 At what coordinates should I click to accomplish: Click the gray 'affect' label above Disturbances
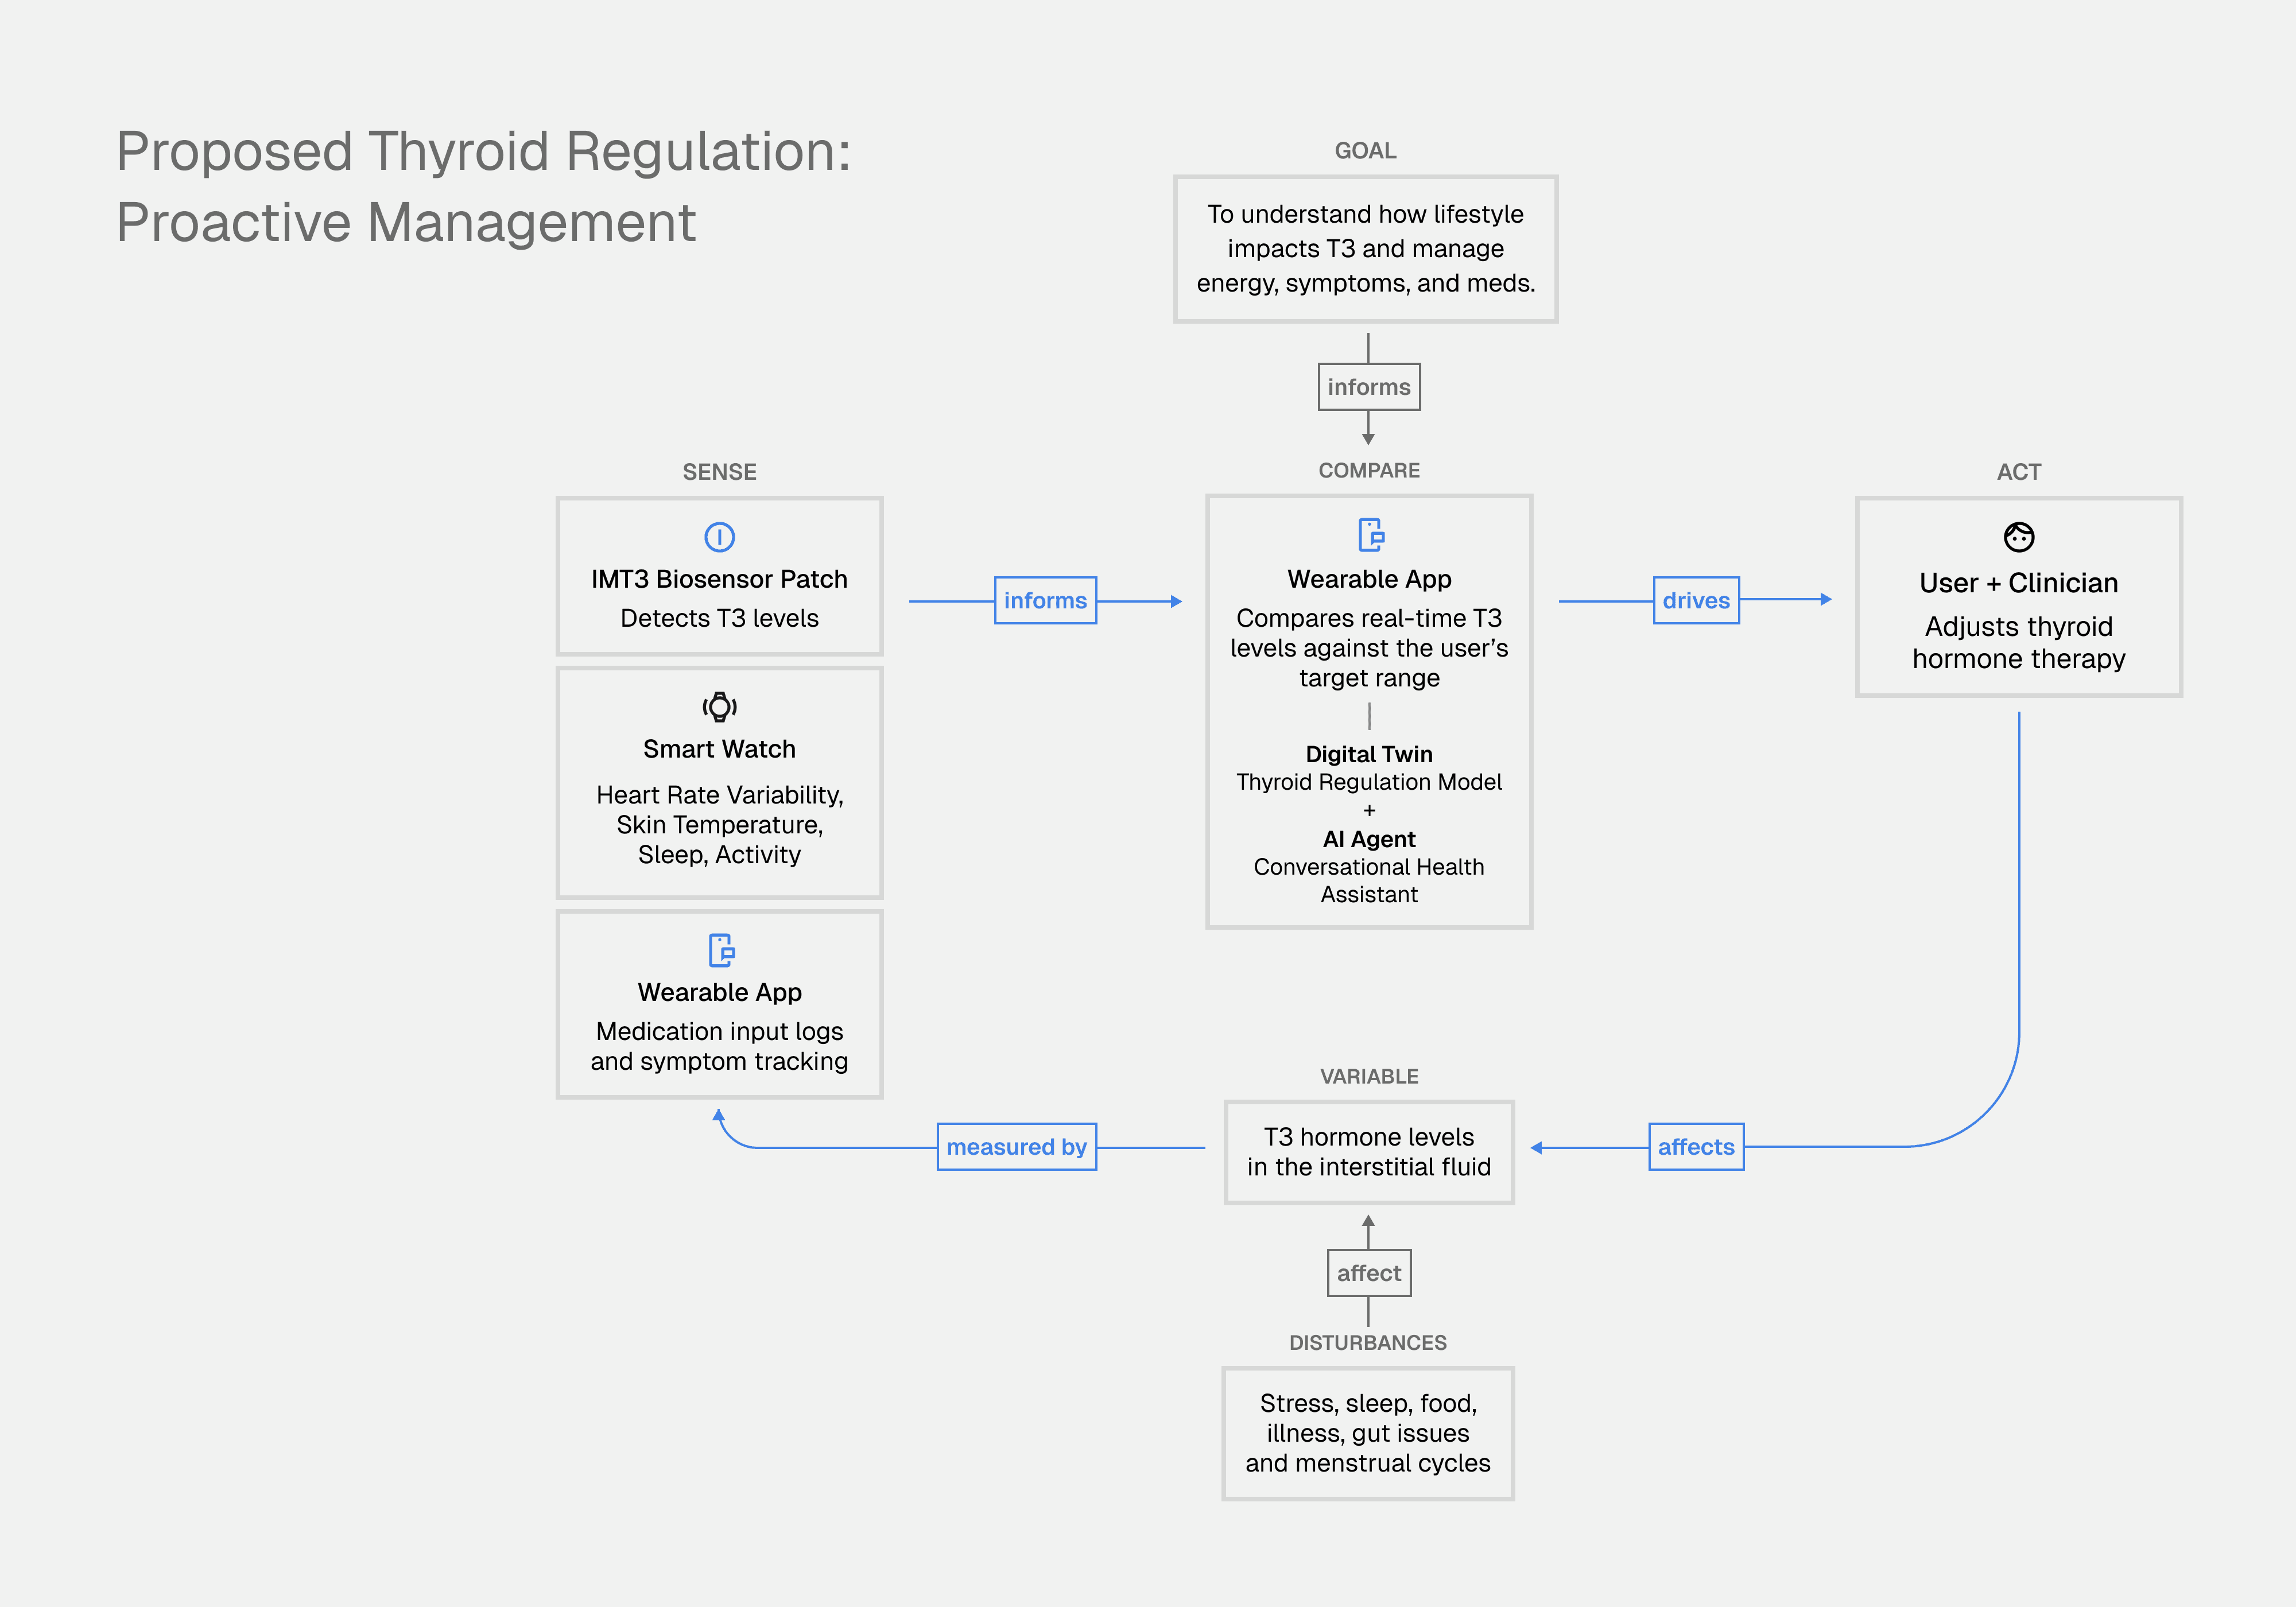1368,1273
